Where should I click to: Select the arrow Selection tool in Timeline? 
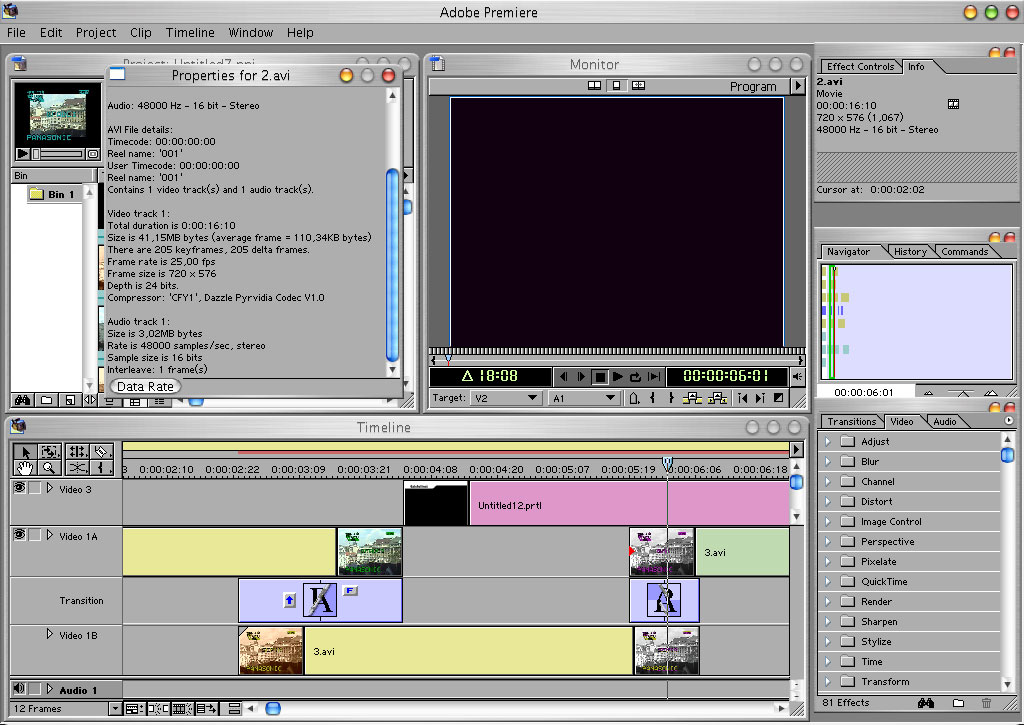point(25,451)
